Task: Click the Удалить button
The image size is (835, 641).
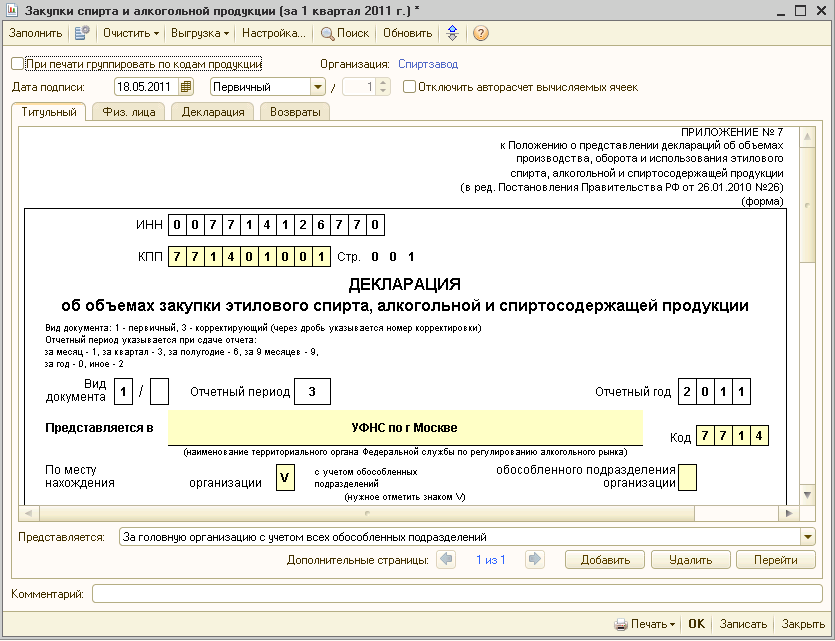Action: click(x=690, y=560)
